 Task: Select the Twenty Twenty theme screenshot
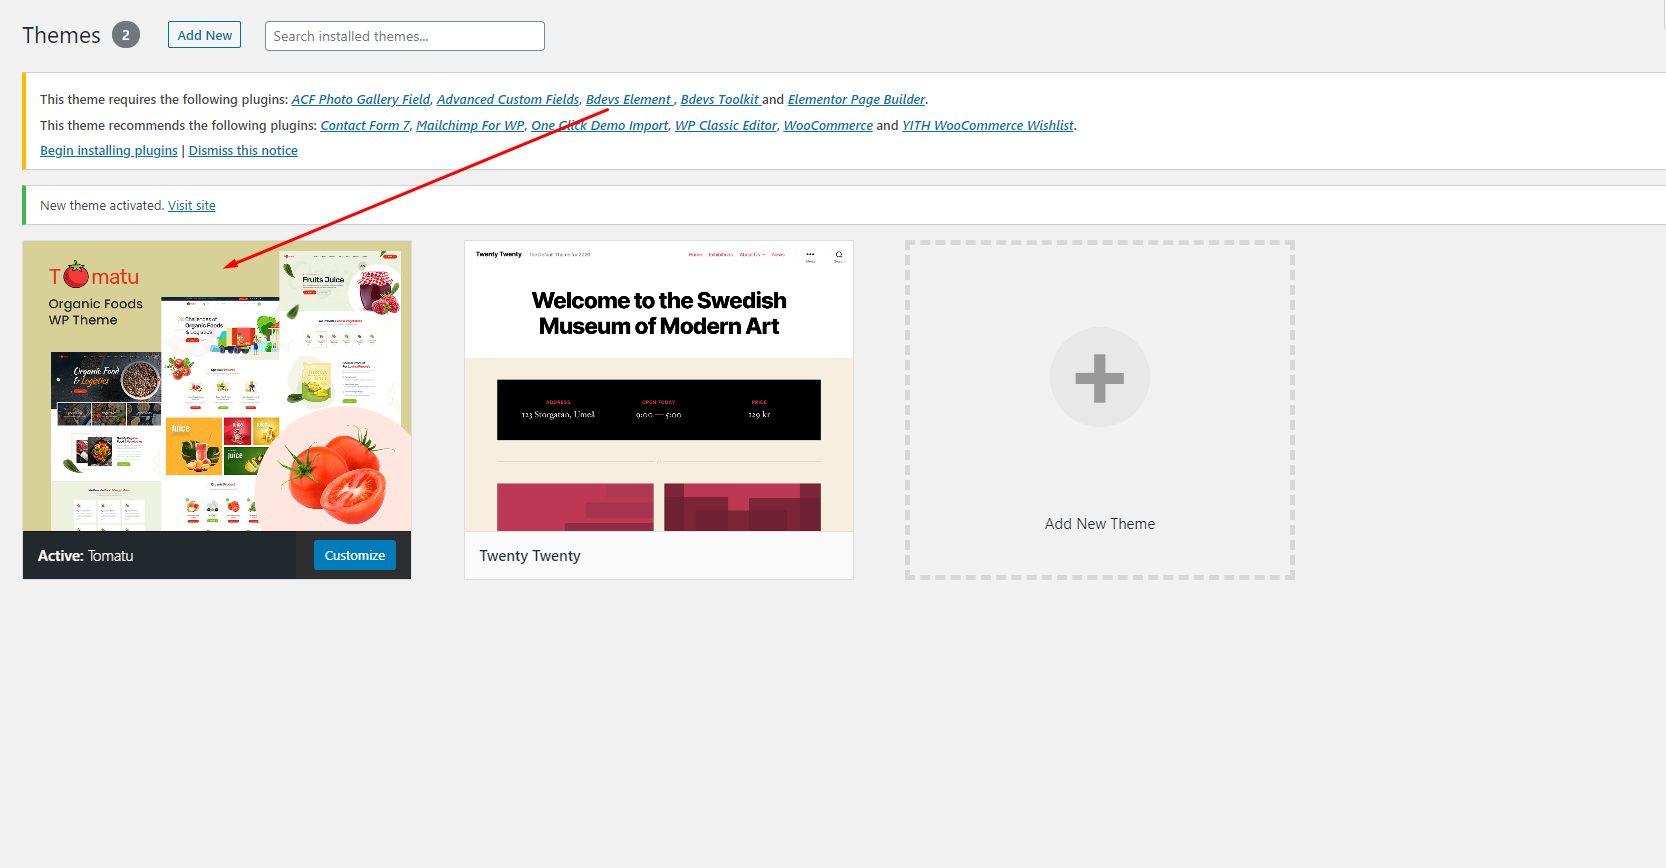[659, 386]
